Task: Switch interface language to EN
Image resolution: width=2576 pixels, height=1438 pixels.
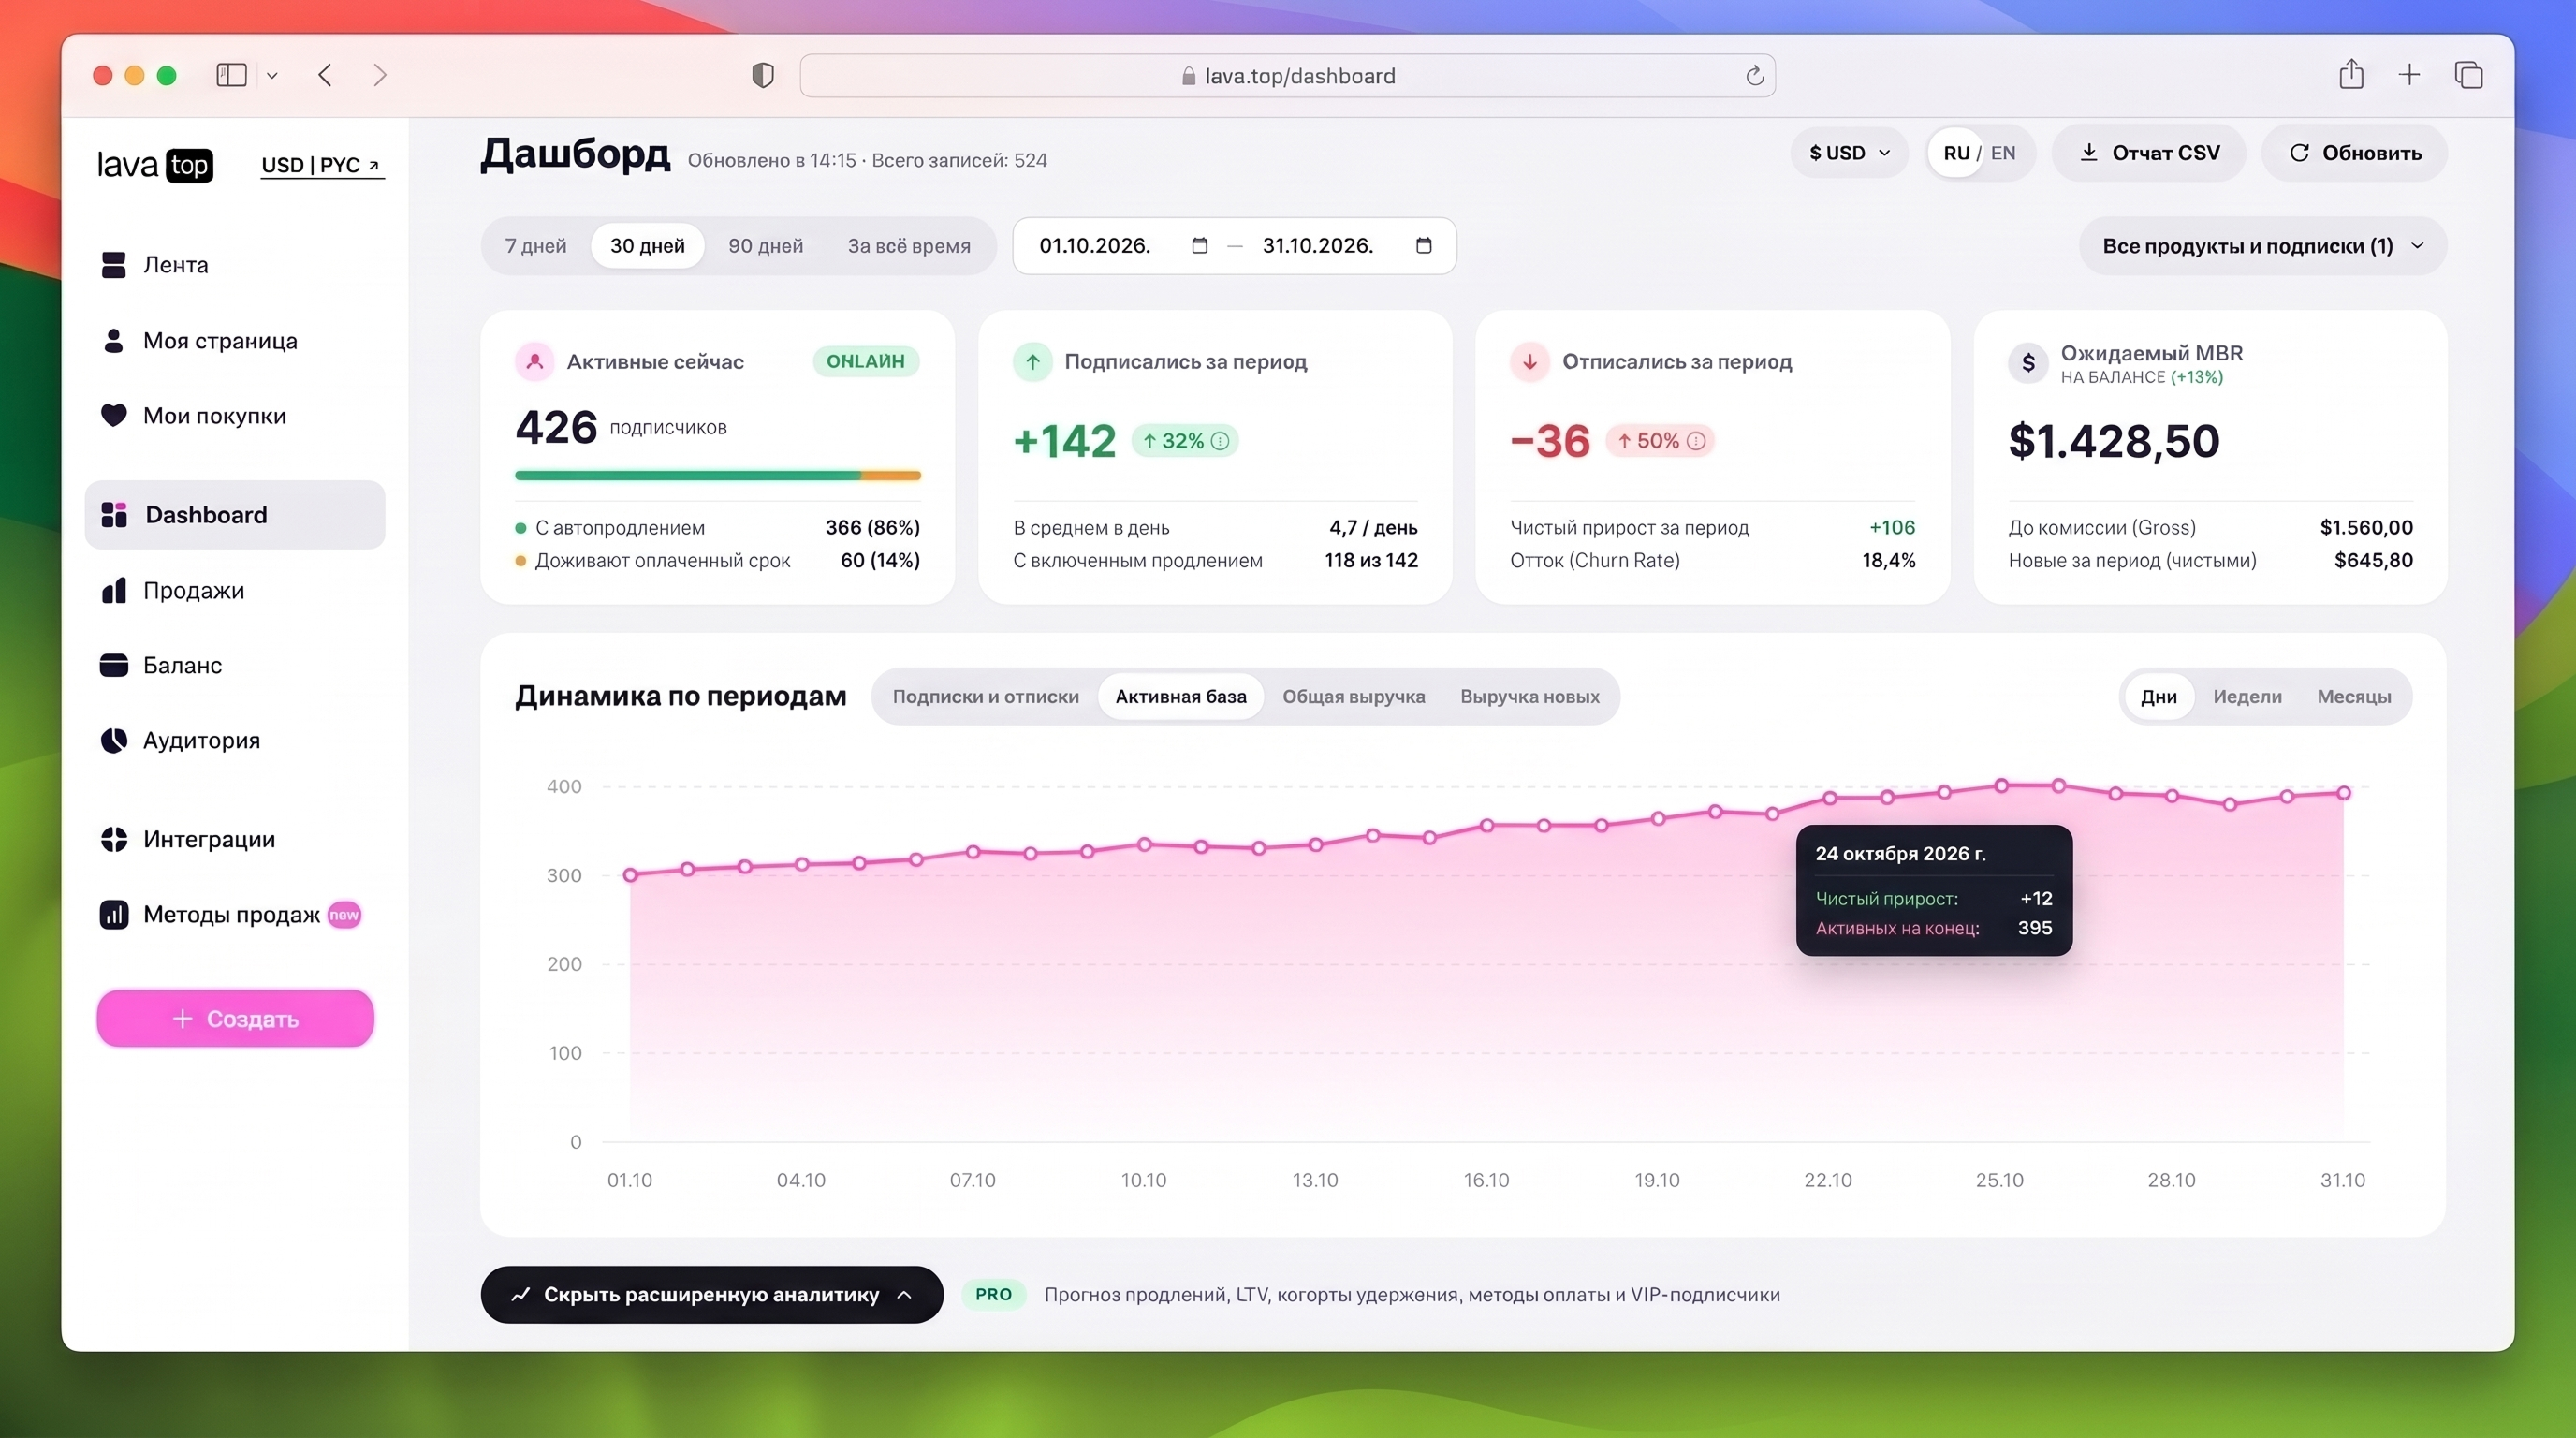Action: click(x=2003, y=153)
